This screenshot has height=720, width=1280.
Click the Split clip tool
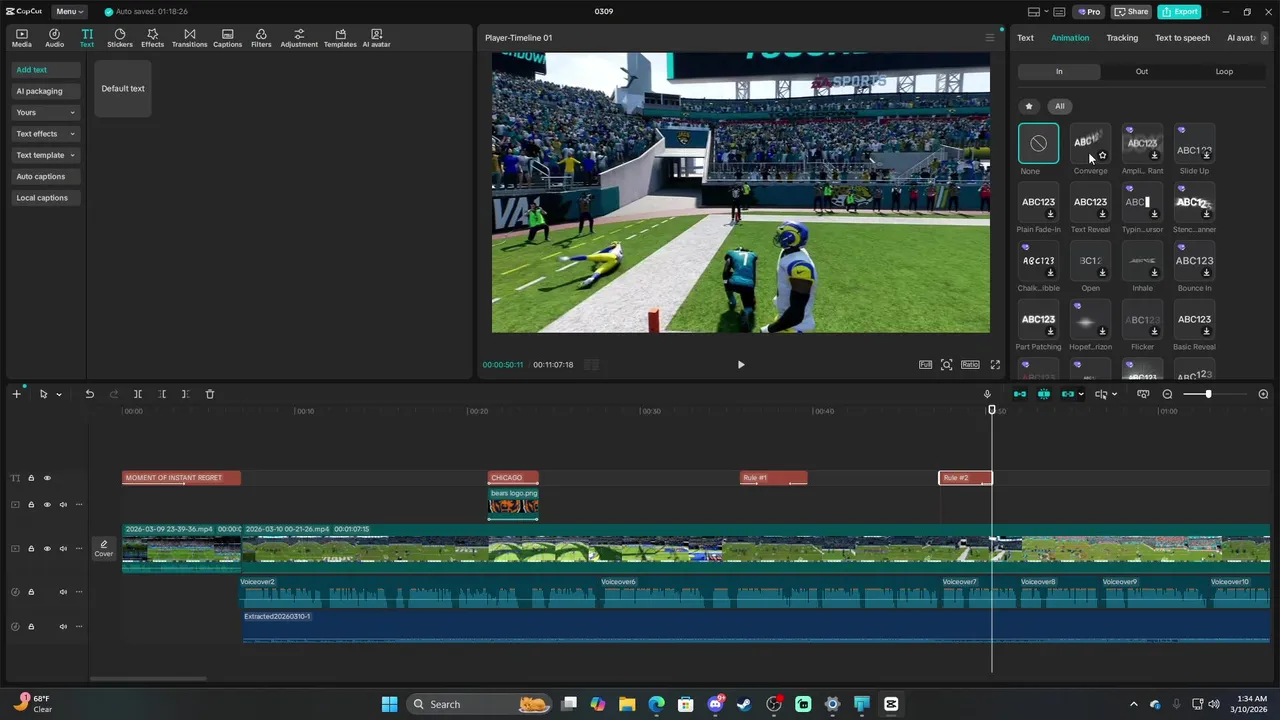pos(138,394)
